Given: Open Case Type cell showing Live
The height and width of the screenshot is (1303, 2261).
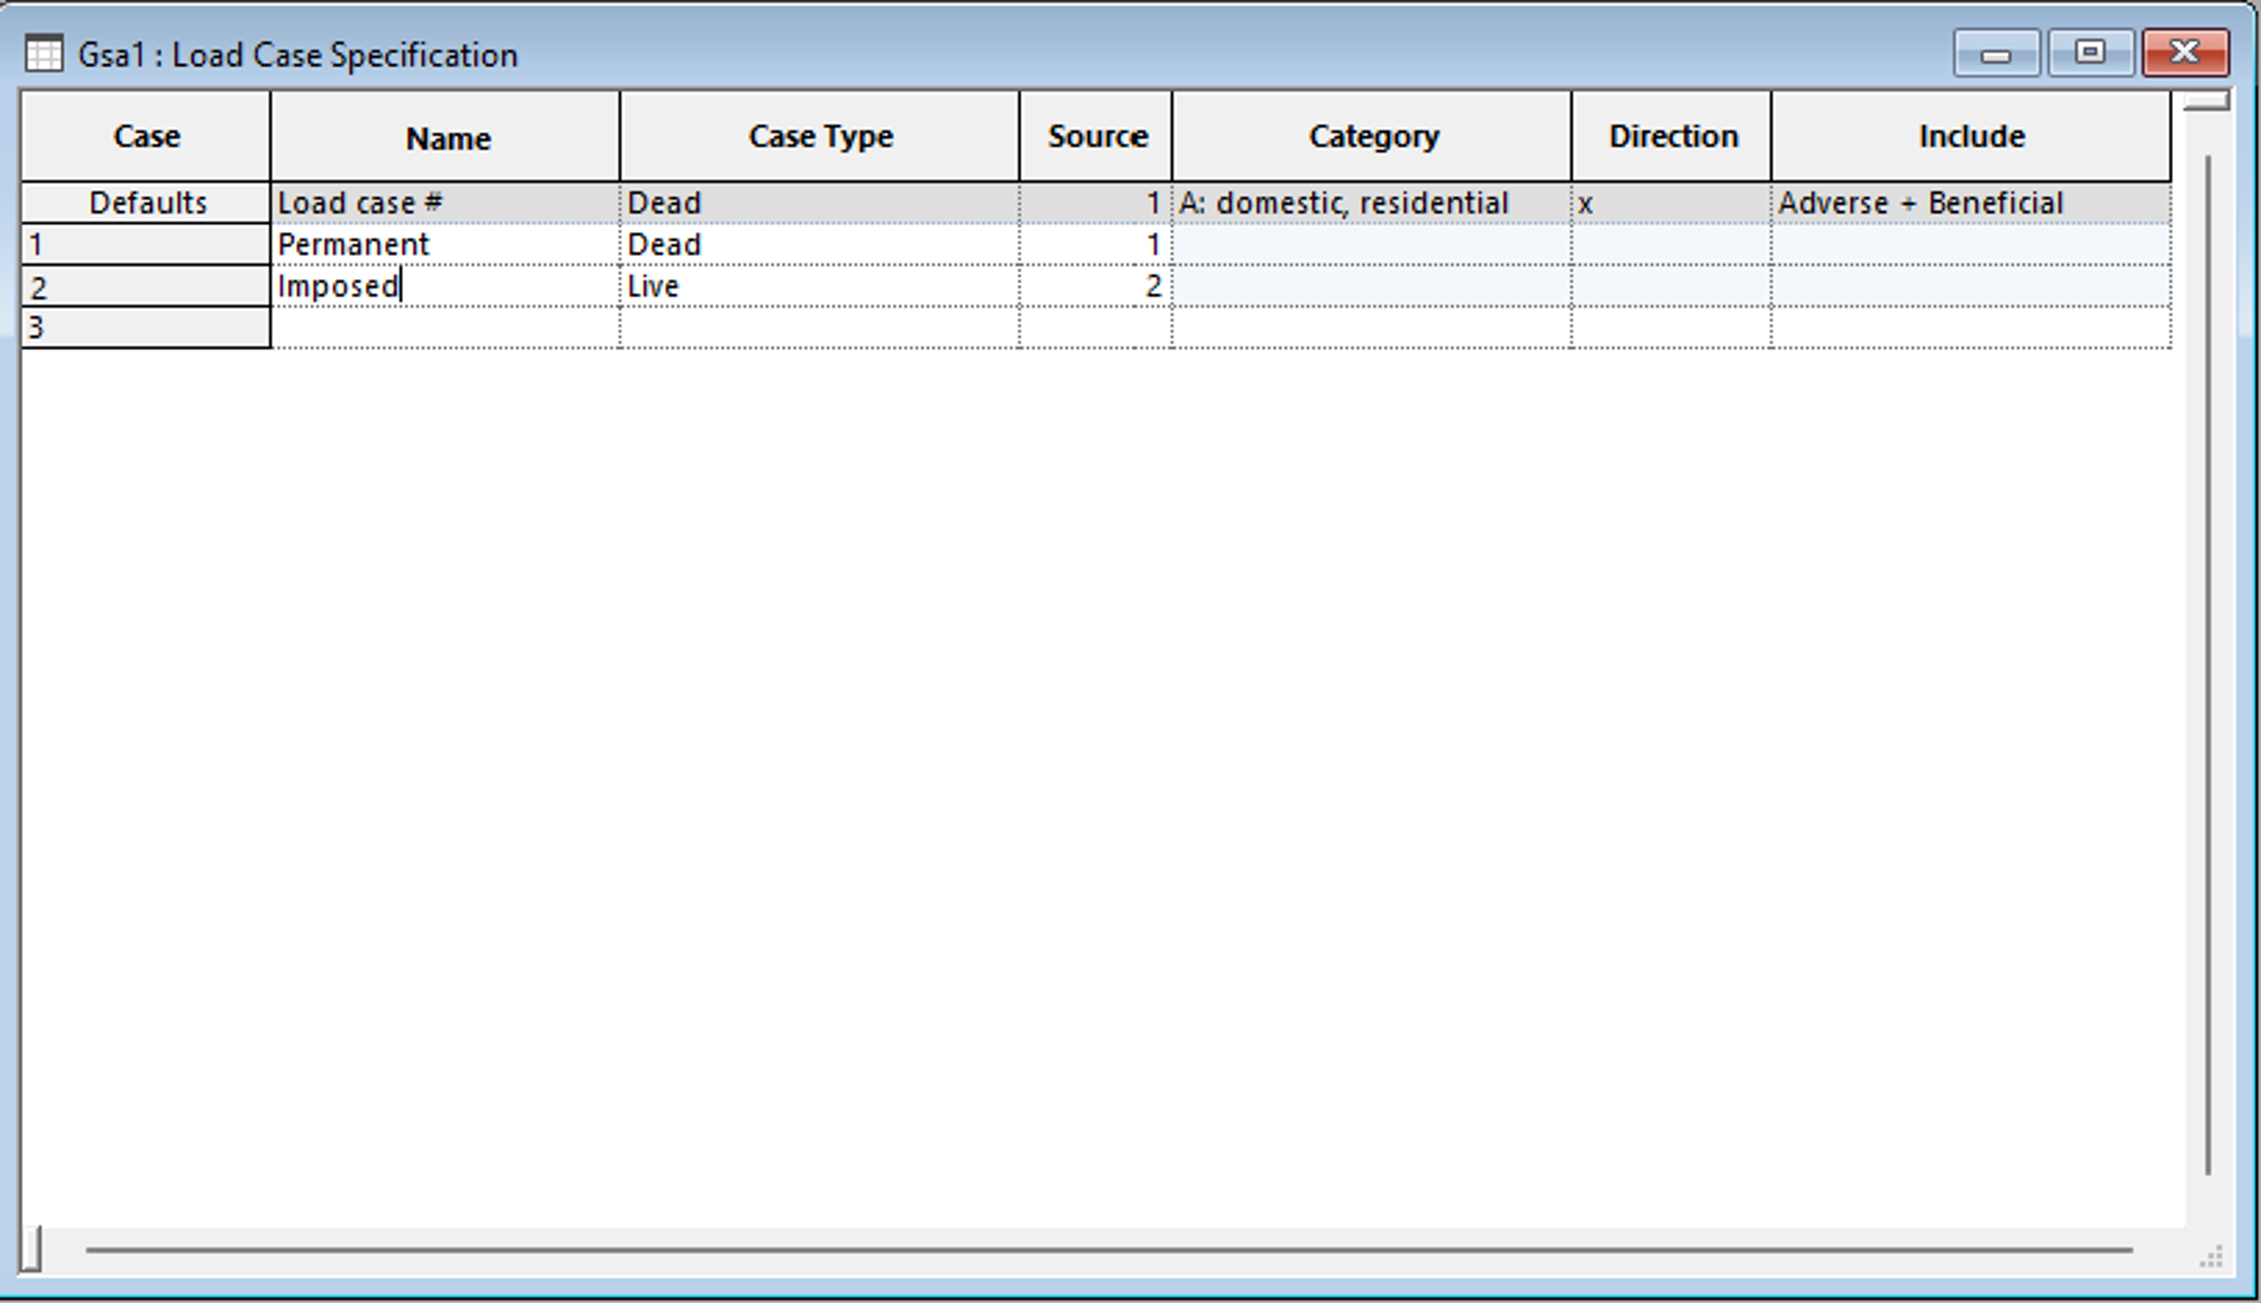Looking at the screenshot, I should (x=818, y=287).
